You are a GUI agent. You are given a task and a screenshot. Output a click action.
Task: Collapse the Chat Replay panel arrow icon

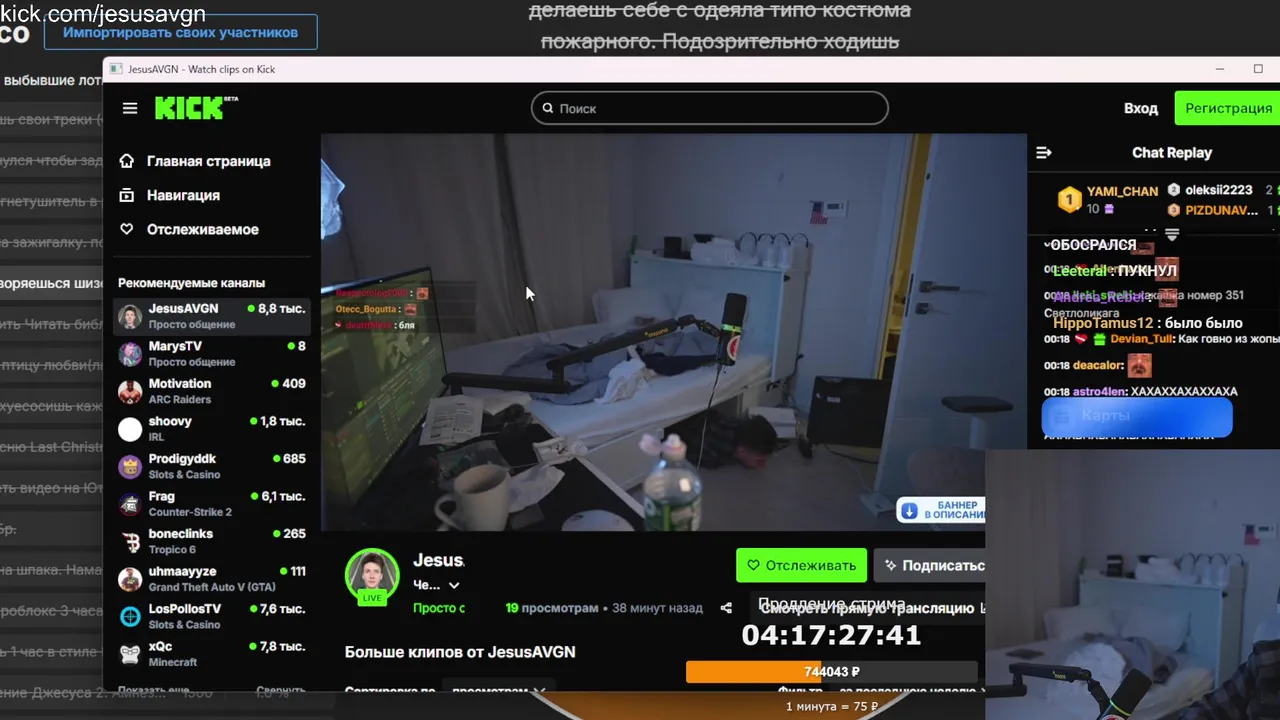click(1044, 153)
